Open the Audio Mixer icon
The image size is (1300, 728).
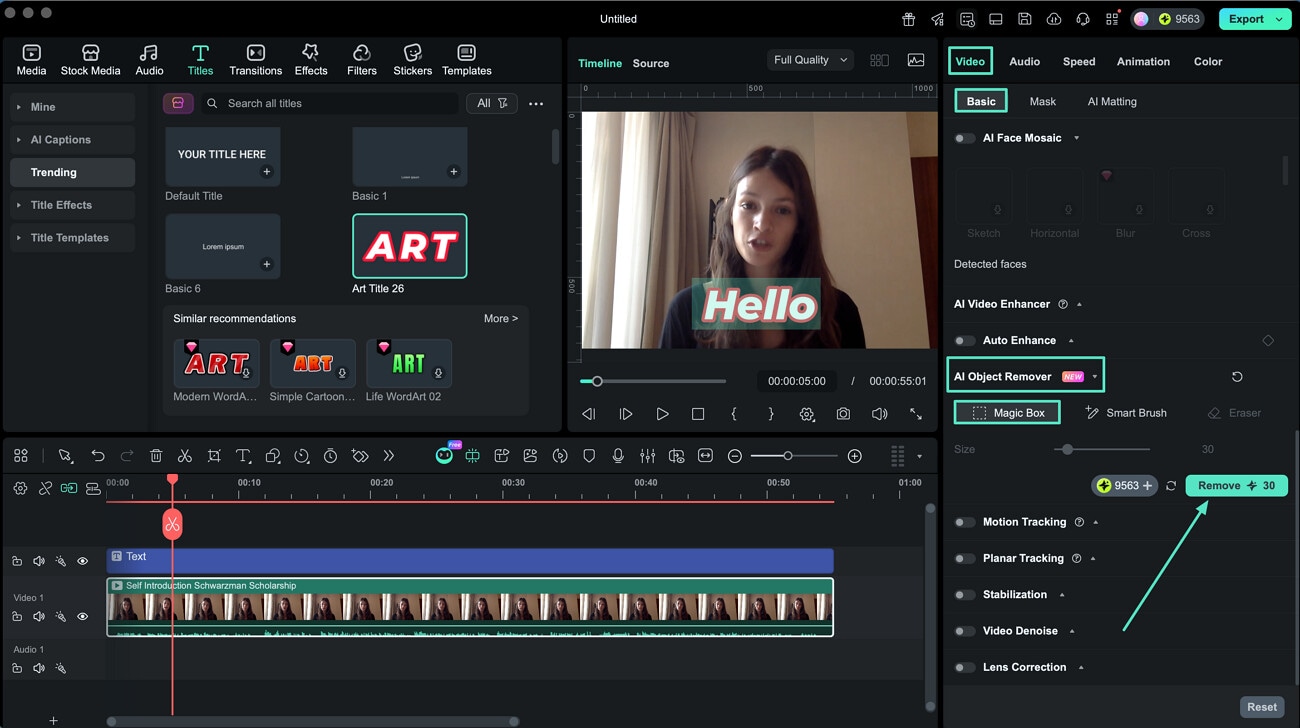point(647,455)
